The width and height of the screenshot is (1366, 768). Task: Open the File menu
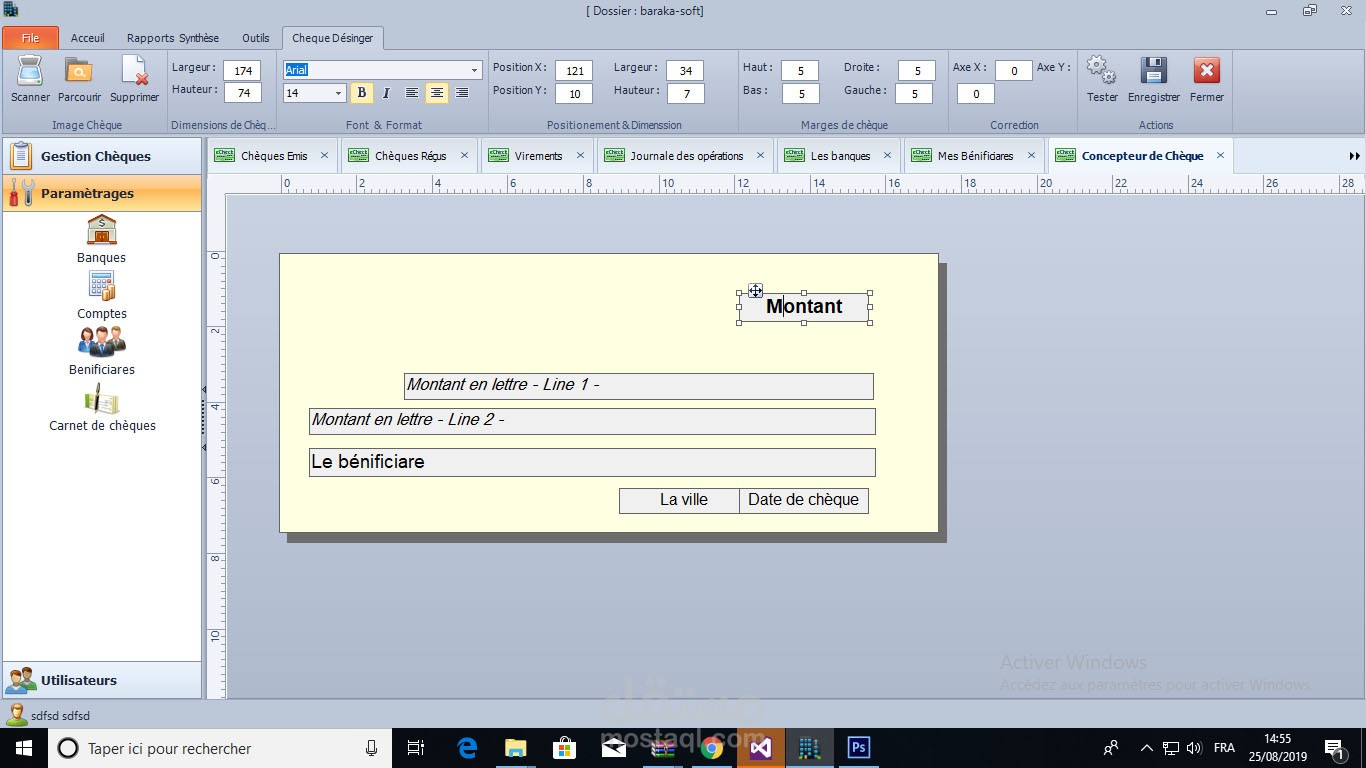pos(30,38)
